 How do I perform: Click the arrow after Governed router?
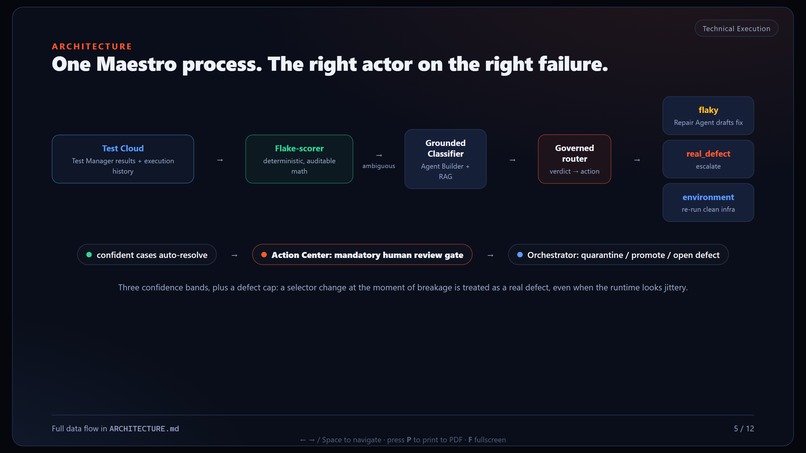pos(637,160)
